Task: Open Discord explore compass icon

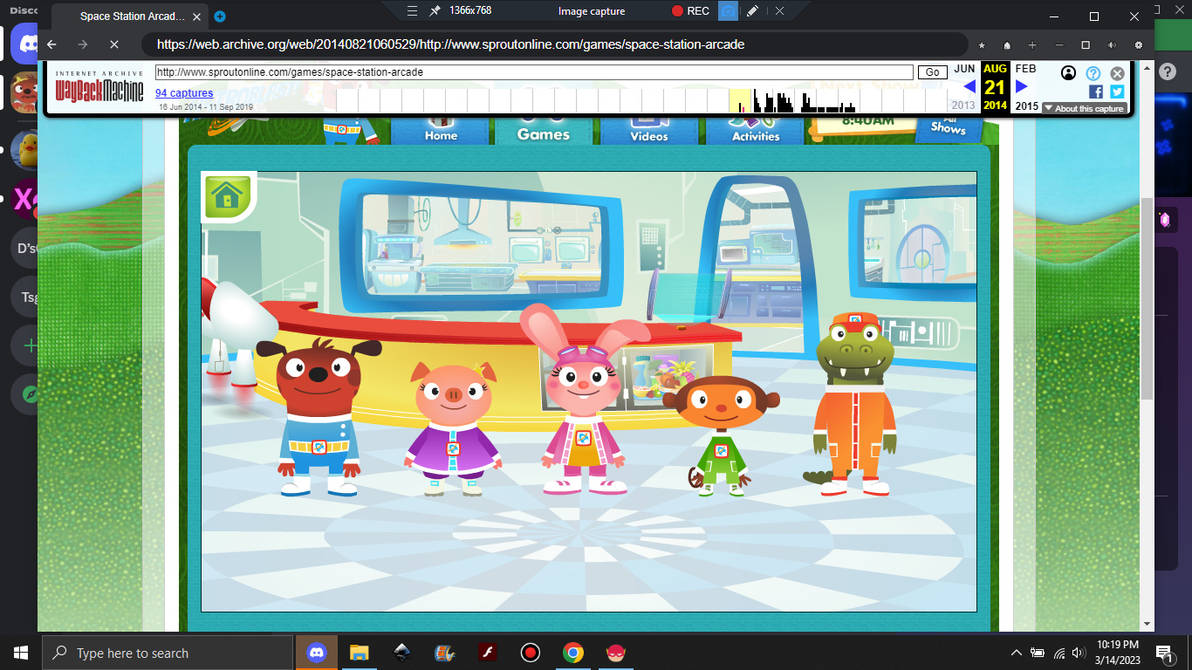Action: click(x=27, y=394)
